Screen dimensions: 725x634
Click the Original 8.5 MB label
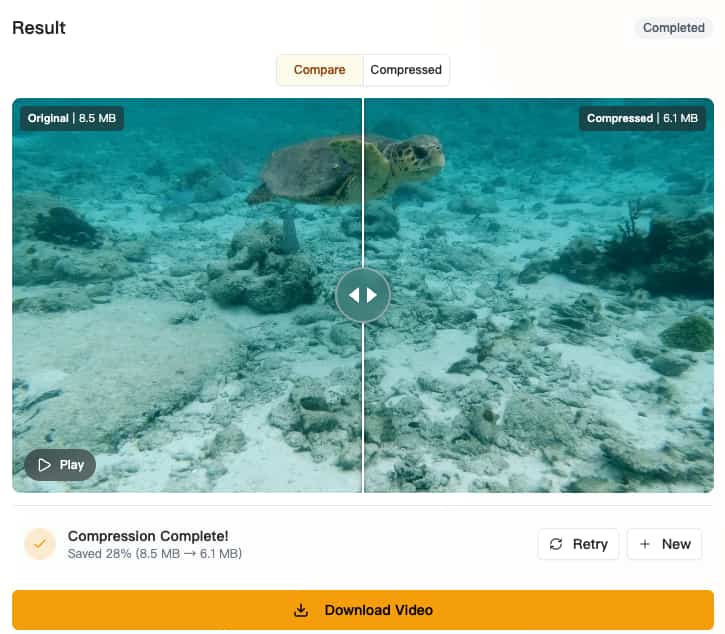pyautogui.click(x=72, y=119)
